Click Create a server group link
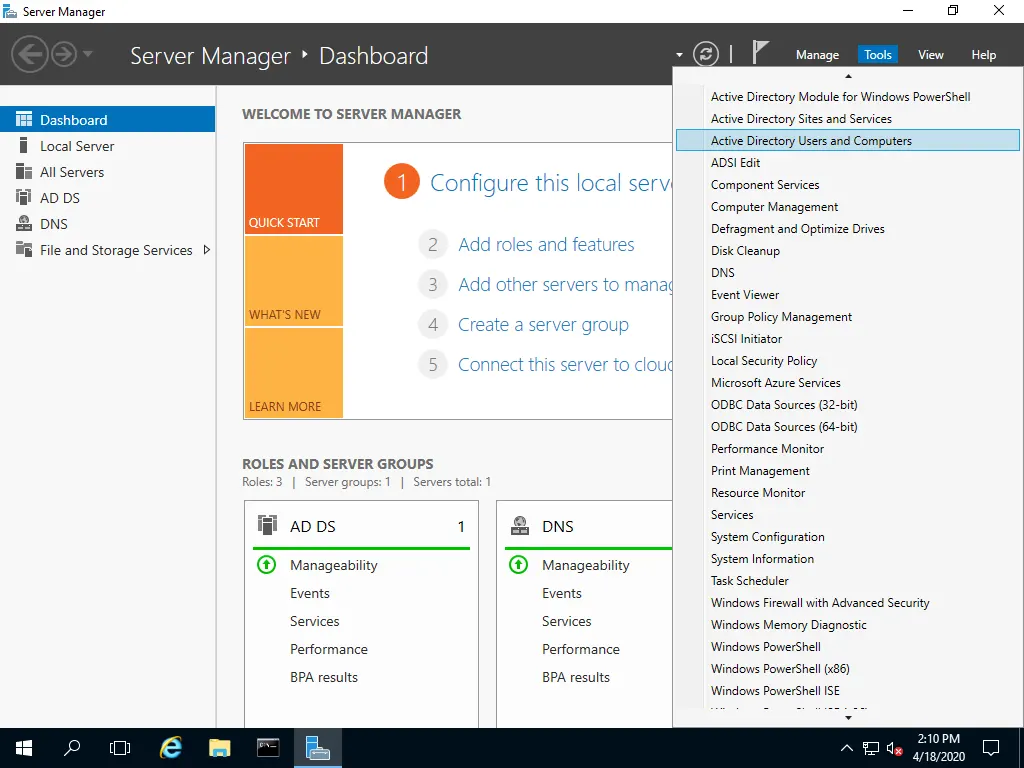The height and width of the screenshot is (768, 1024). tap(543, 325)
